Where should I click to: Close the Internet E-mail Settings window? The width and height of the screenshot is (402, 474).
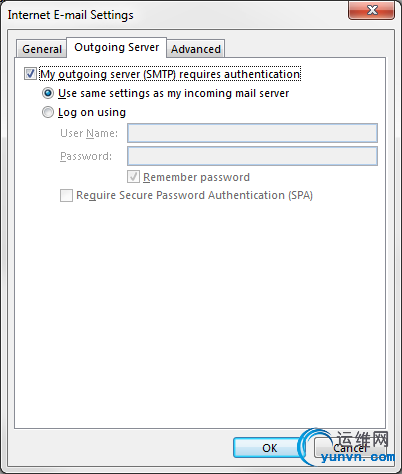pyautogui.click(x=372, y=10)
